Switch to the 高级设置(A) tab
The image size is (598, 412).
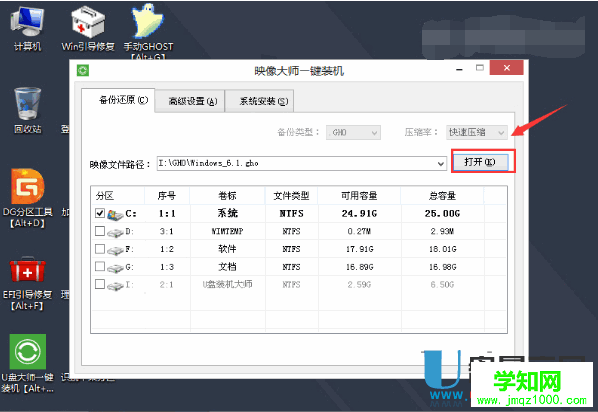190,101
